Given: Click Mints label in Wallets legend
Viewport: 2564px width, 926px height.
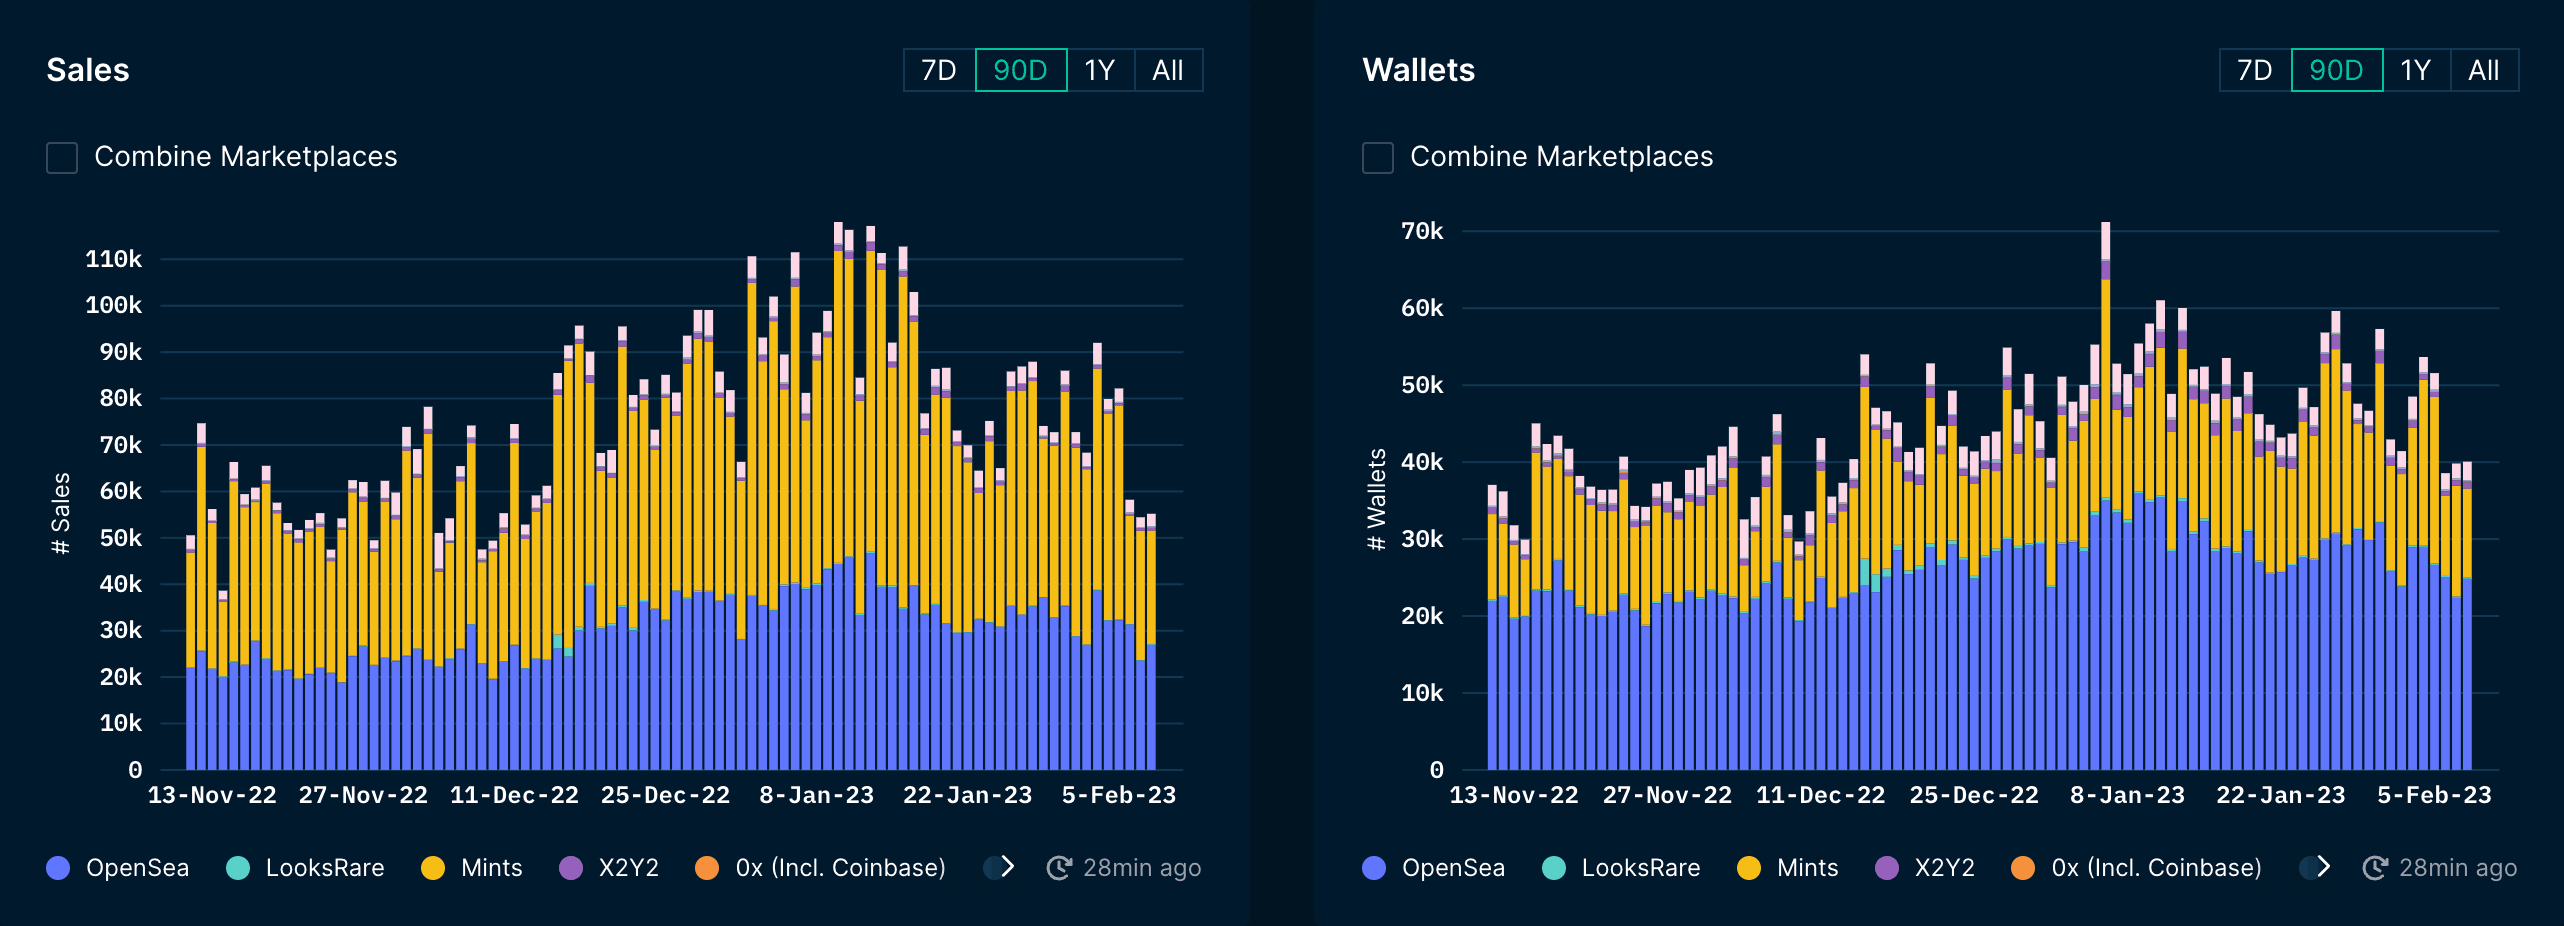Looking at the screenshot, I should click(1808, 868).
